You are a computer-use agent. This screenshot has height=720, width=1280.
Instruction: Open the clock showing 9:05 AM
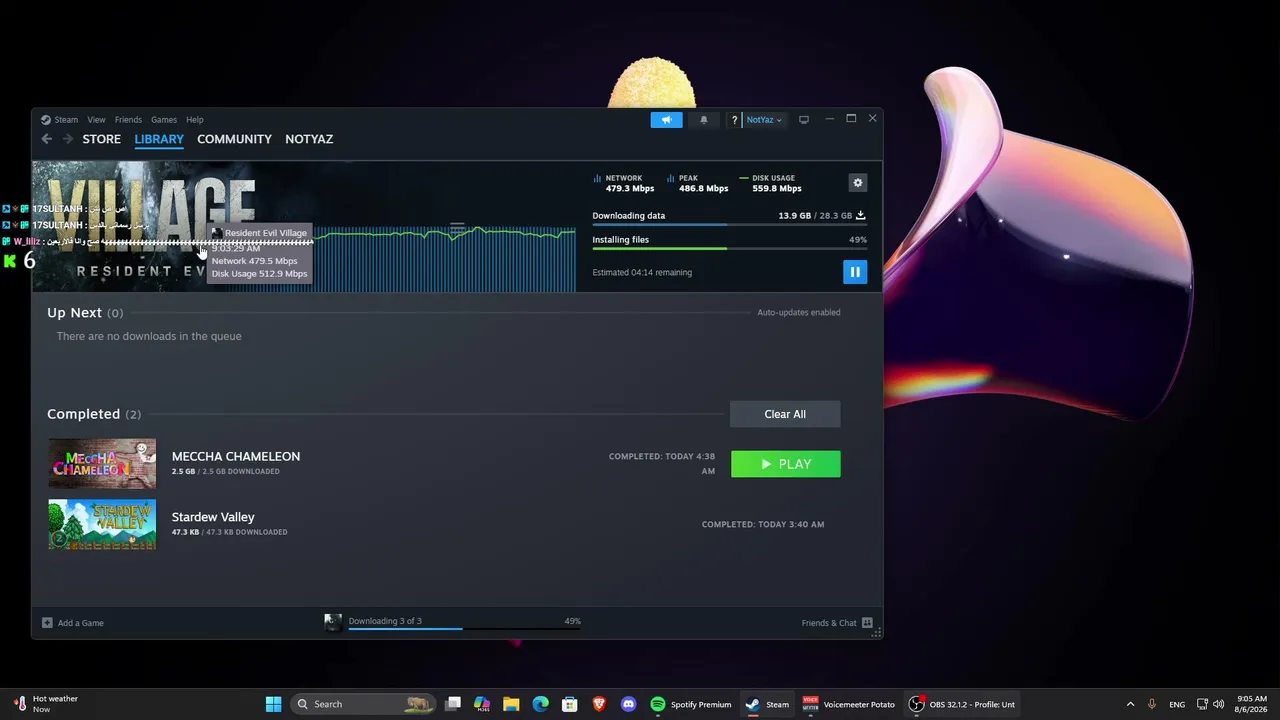coord(1252,704)
